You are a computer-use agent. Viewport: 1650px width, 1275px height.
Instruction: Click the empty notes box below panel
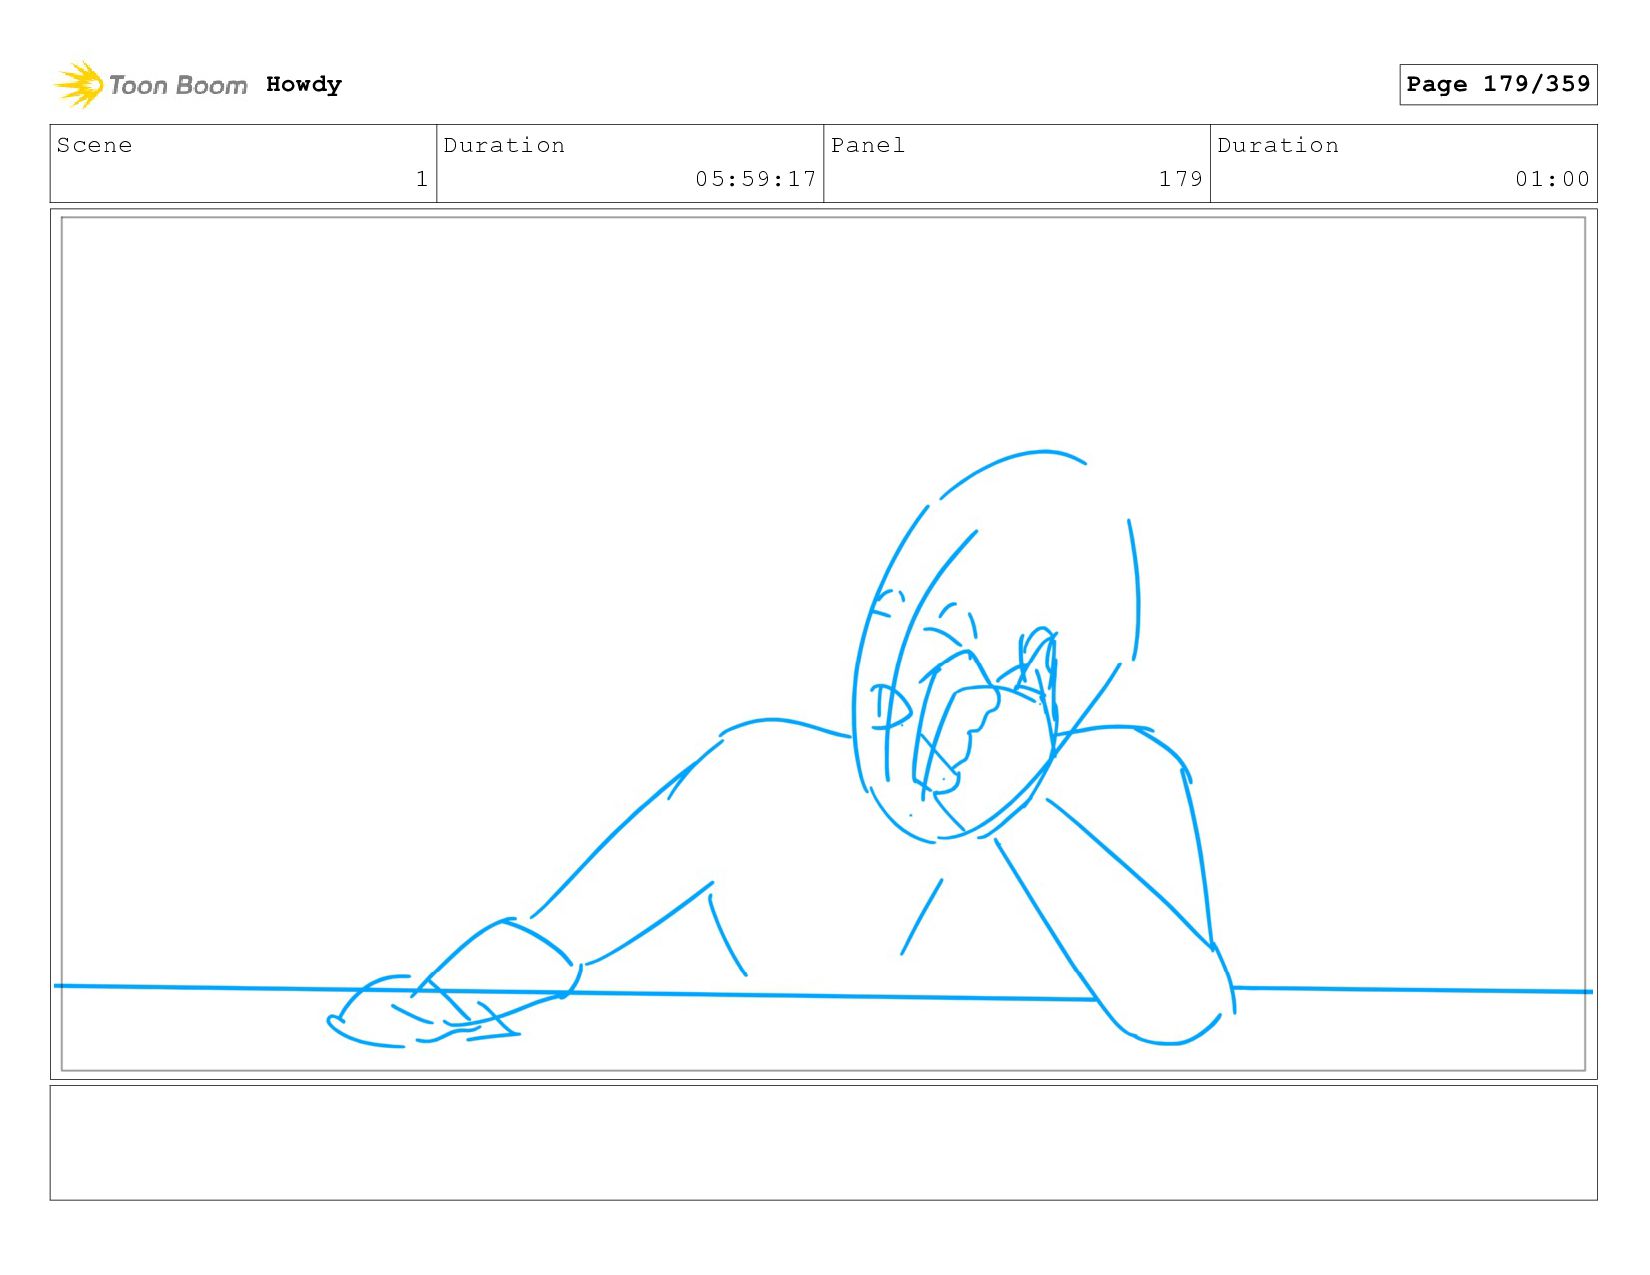(x=824, y=1143)
